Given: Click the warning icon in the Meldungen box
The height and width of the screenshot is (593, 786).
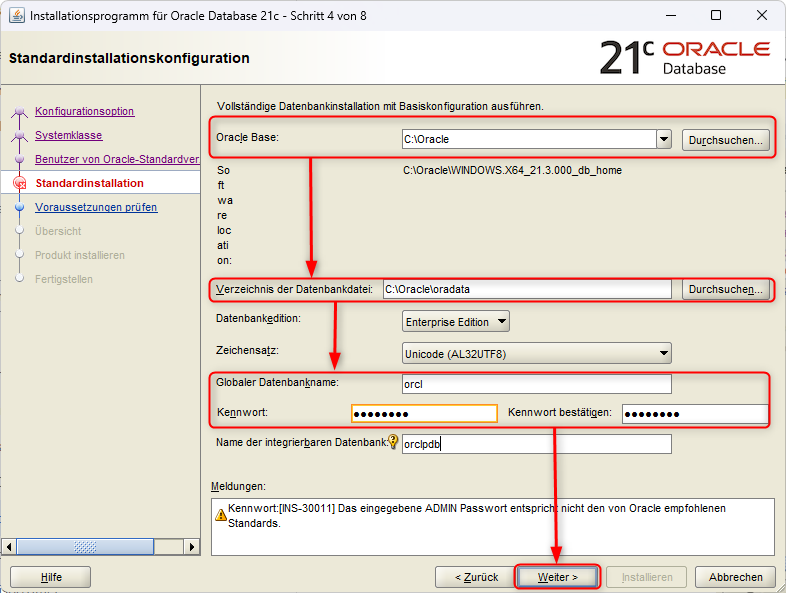Looking at the screenshot, I should pos(220,515).
